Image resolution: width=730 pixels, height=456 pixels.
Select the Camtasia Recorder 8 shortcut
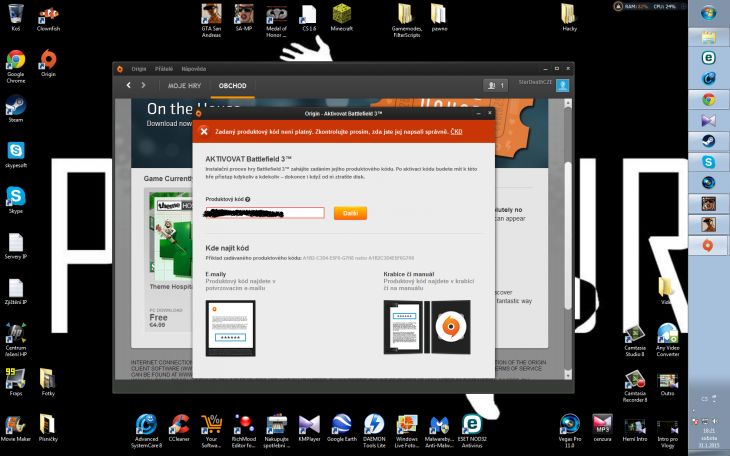[x=635, y=385]
